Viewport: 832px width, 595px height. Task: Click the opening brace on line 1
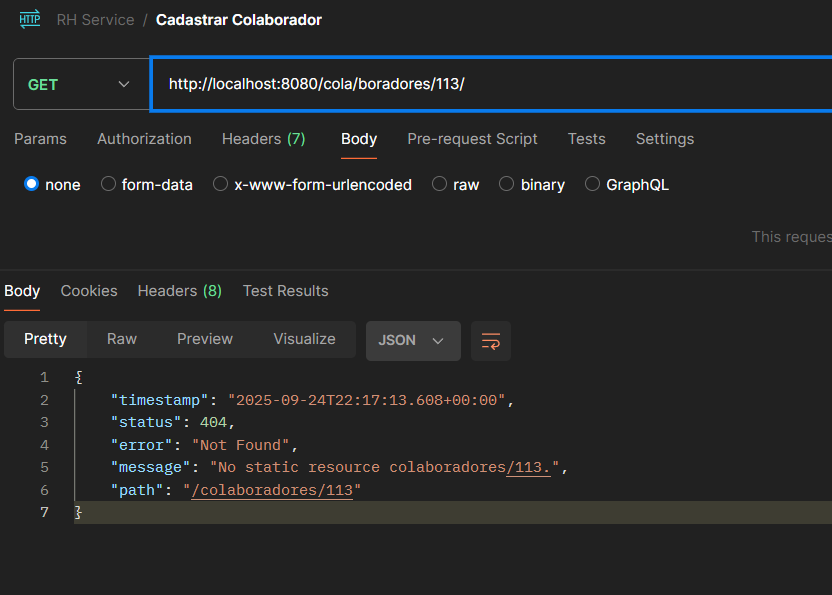(79, 377)
